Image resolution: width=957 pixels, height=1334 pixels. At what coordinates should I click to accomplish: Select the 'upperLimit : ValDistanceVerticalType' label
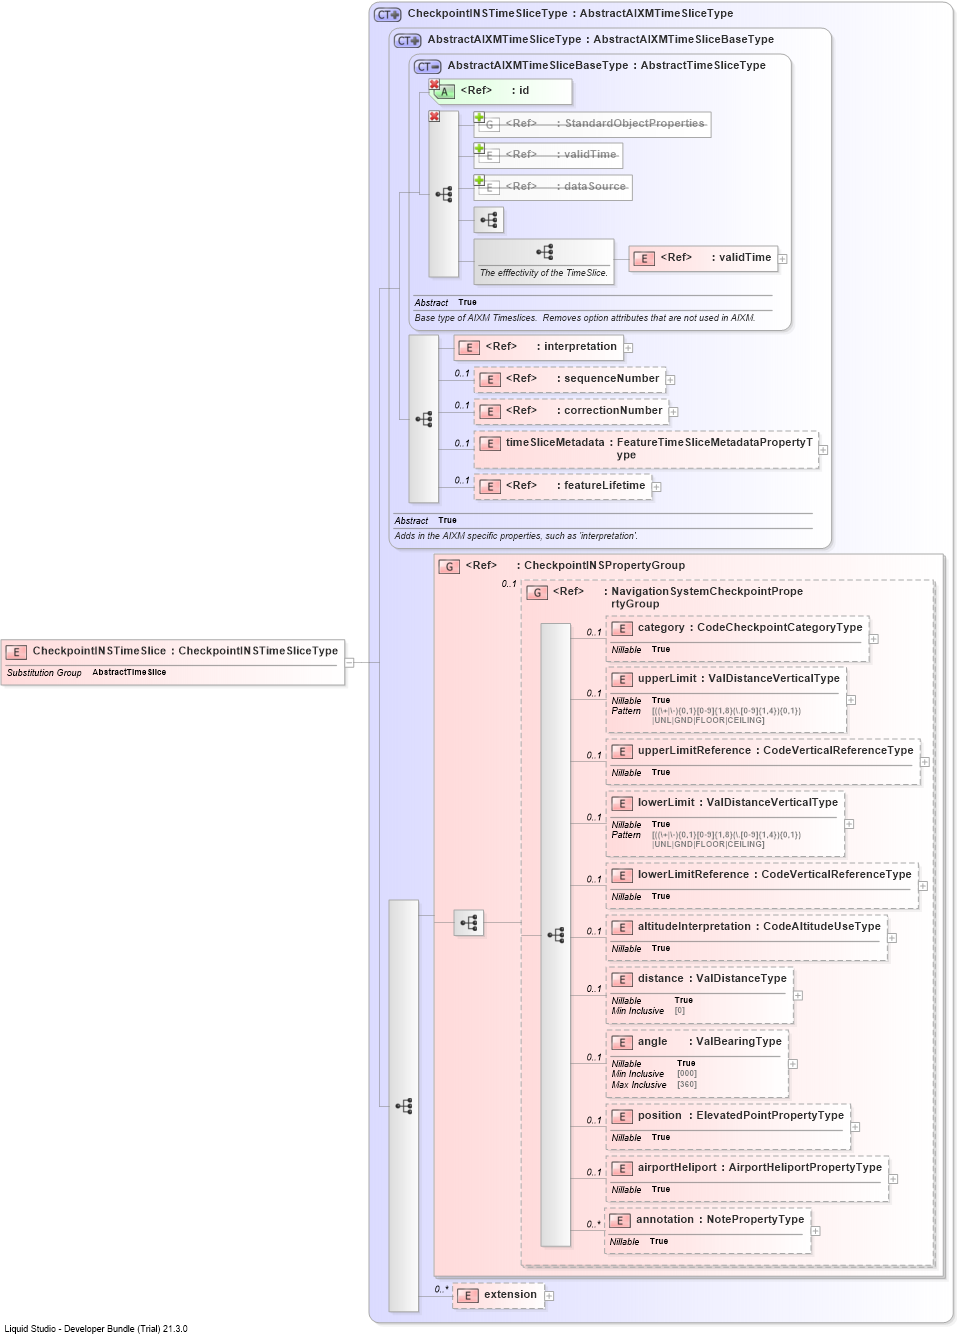point(739,679)
